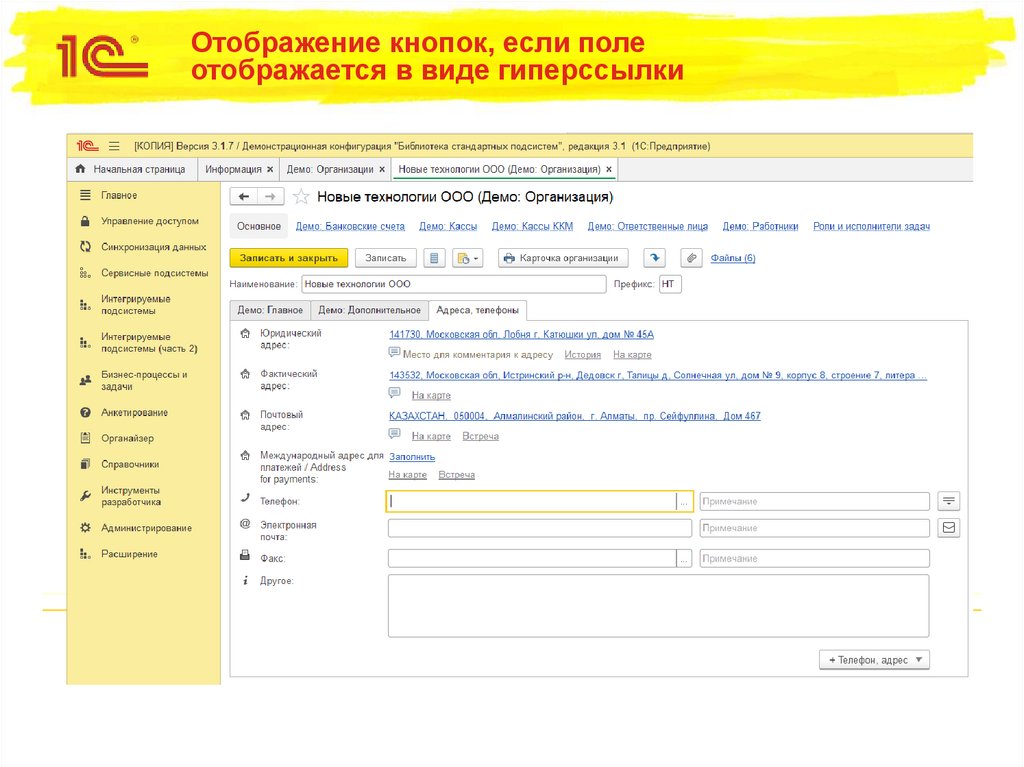The width and height of the screenshot is (1024, 767).
Task: Click the comment icon under Юридический адрес
Action: [394, 354]
